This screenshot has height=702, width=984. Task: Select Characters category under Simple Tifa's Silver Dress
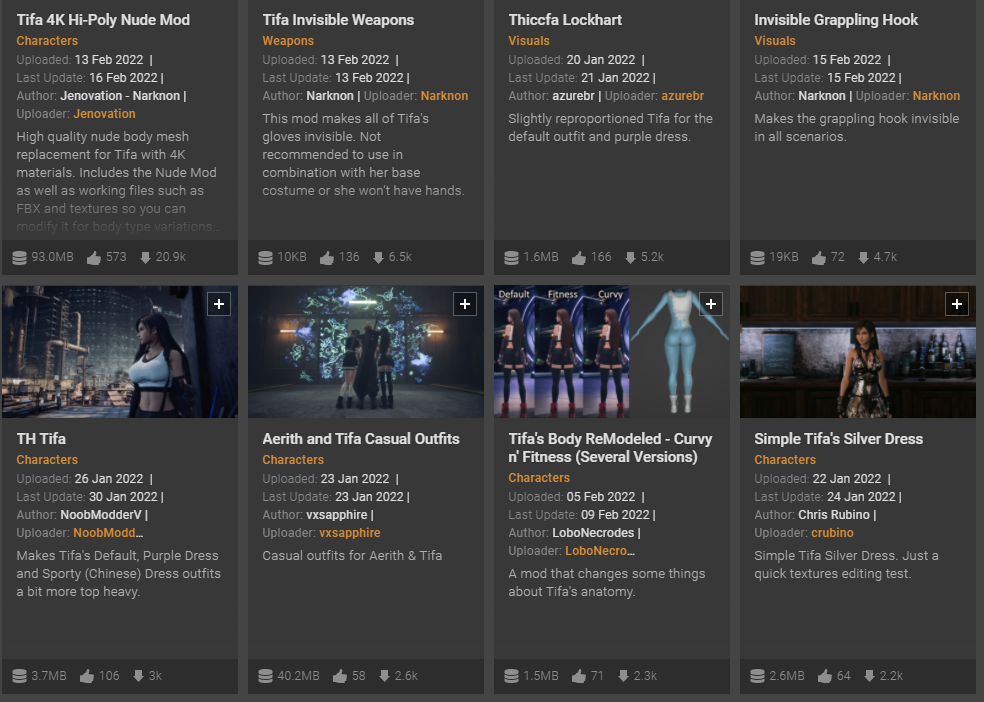pyautogui.click(x=785, y=460)
